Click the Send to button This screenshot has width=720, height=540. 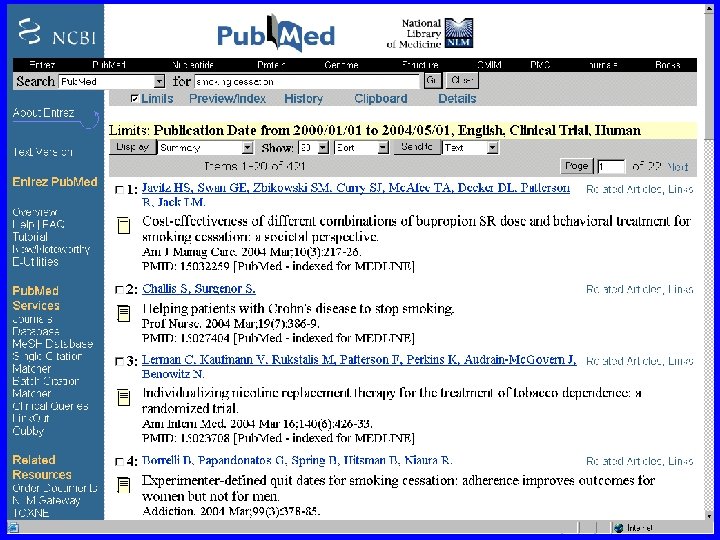click(416, 147)
